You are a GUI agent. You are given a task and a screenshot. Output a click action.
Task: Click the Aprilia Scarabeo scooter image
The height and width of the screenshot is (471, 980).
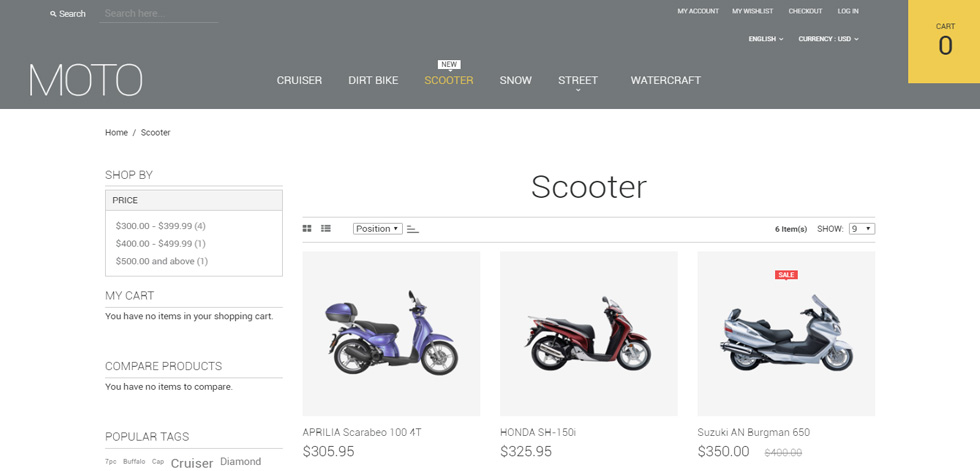[391, 334]
